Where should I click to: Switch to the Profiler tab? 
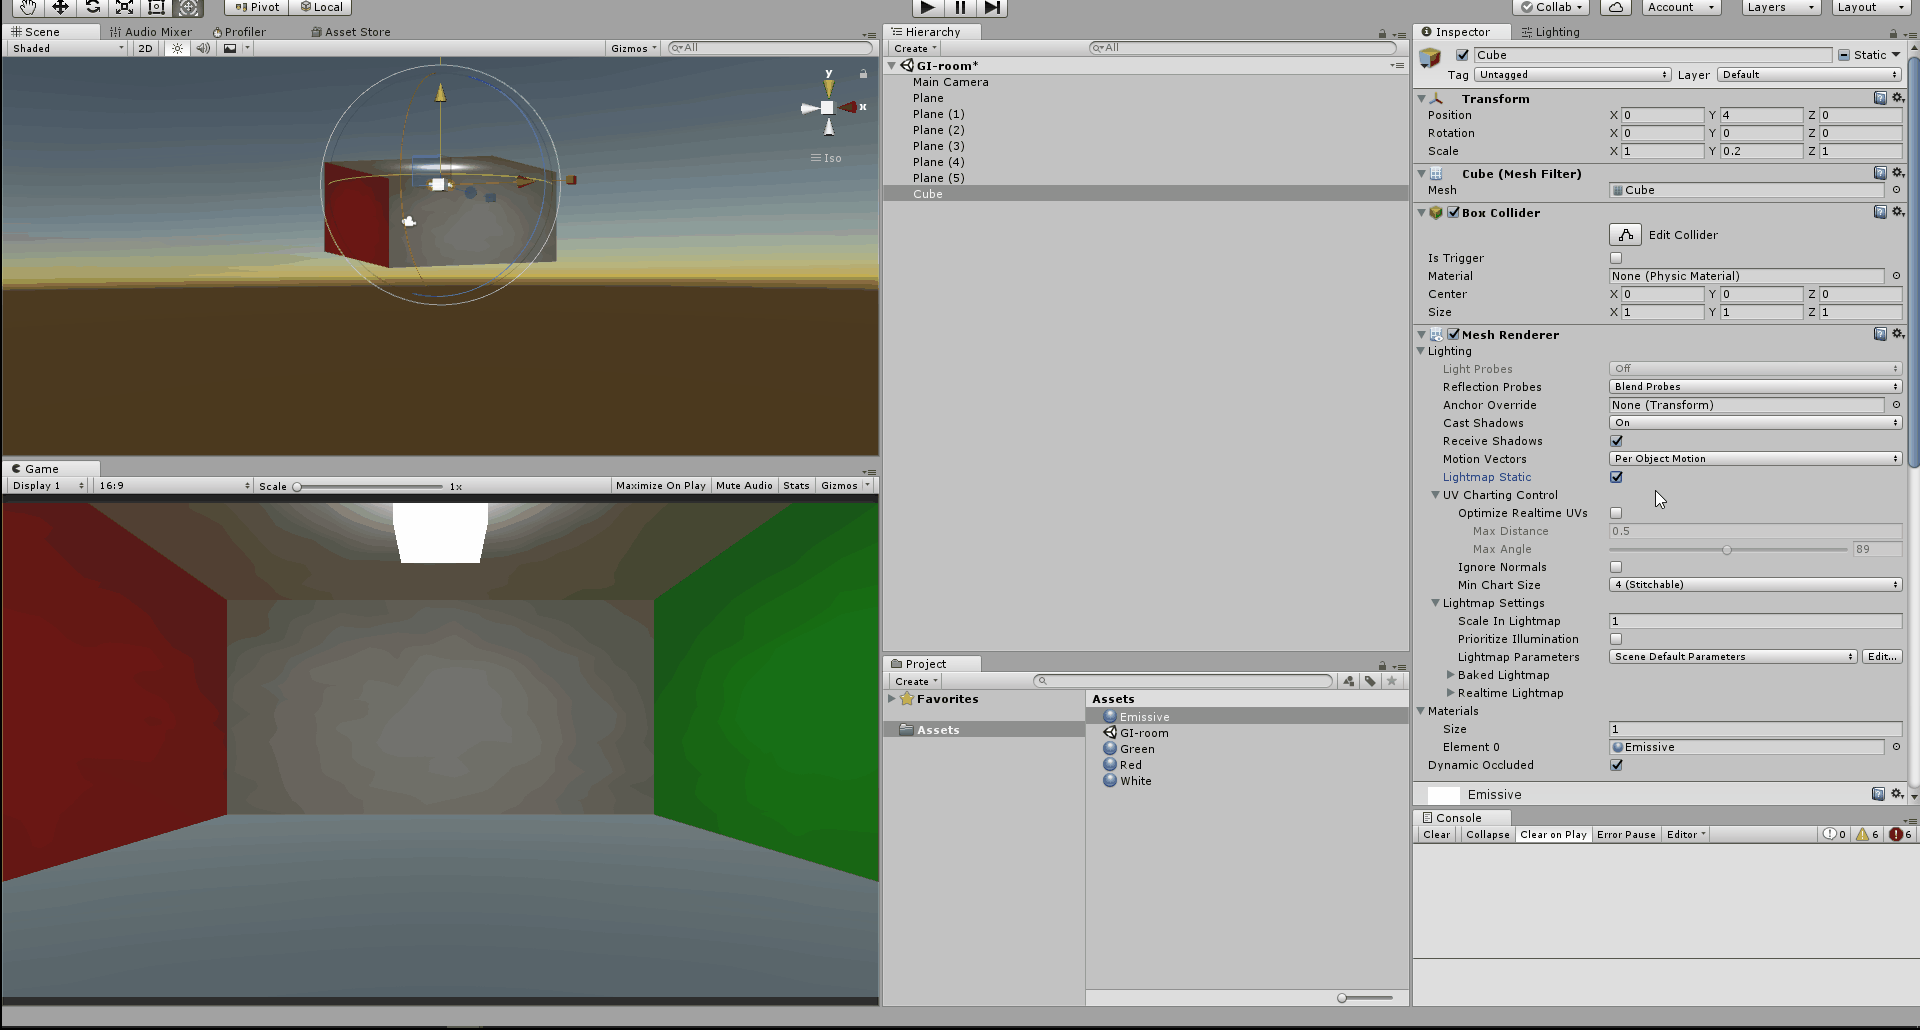point(239,32)
